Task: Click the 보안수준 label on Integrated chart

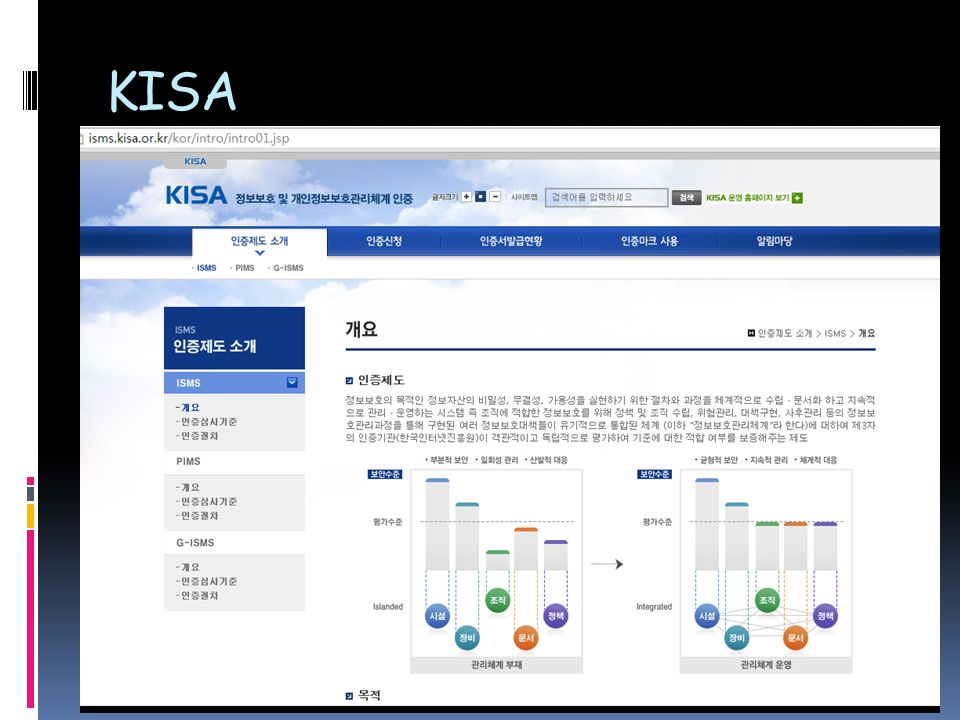Action: 654,474
